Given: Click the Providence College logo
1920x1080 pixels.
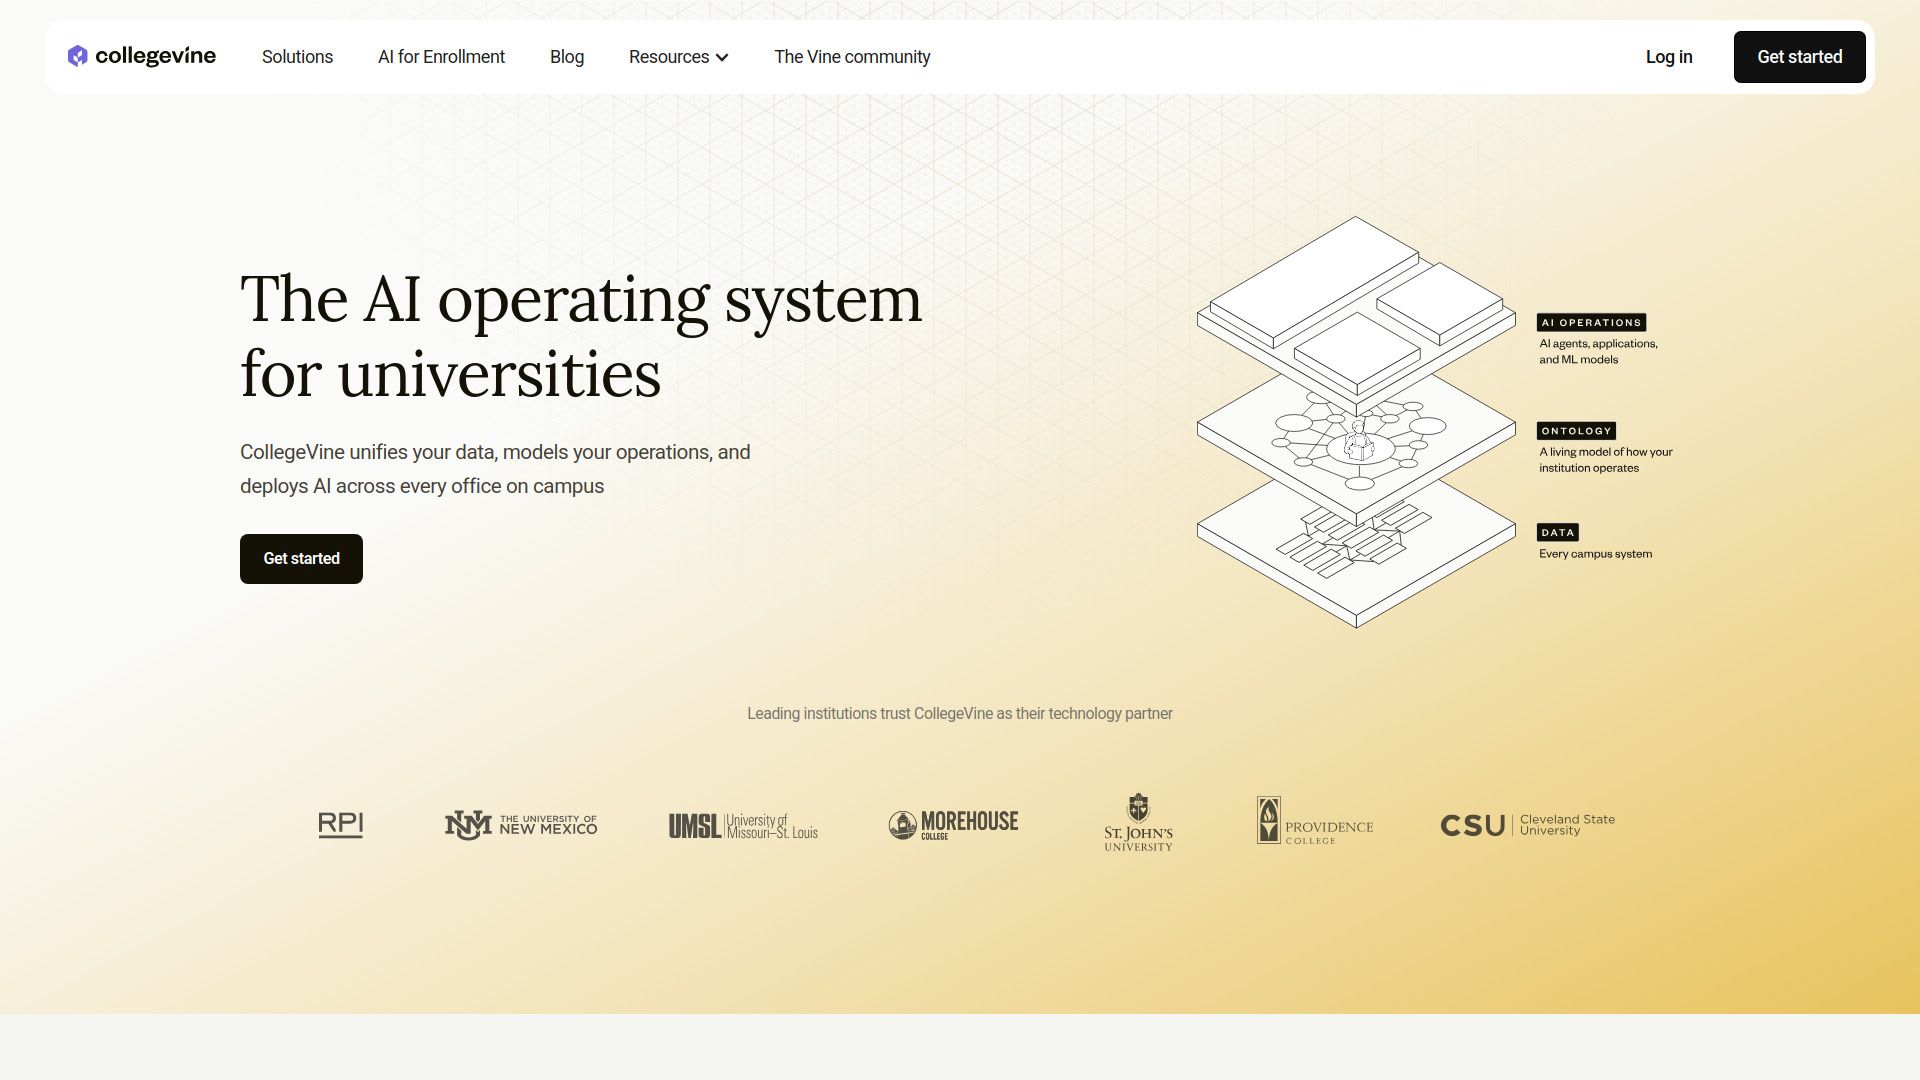Looking at the screenshot, I should click(1315, 821).
